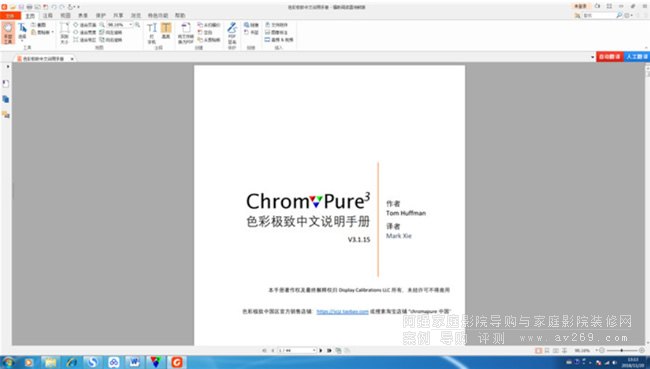The image size is (650, 369).
Task: Open the orange 文件 (File) menu
Action: [10, 15]
